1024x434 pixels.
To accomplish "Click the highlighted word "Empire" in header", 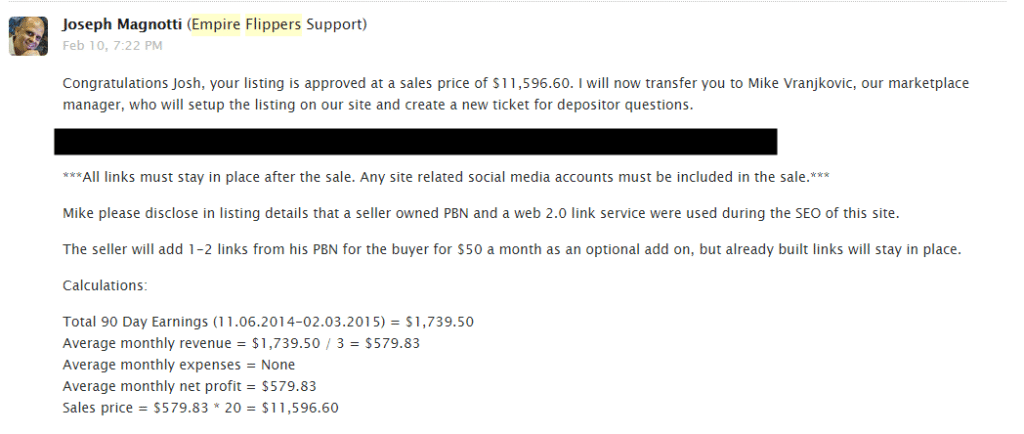I will (x=216, y=24).
